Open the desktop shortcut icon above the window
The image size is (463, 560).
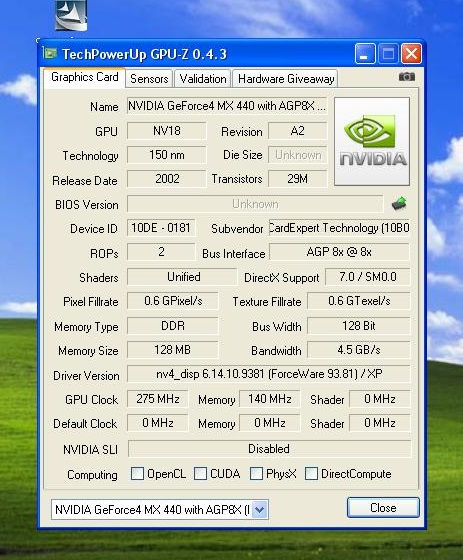71,15
